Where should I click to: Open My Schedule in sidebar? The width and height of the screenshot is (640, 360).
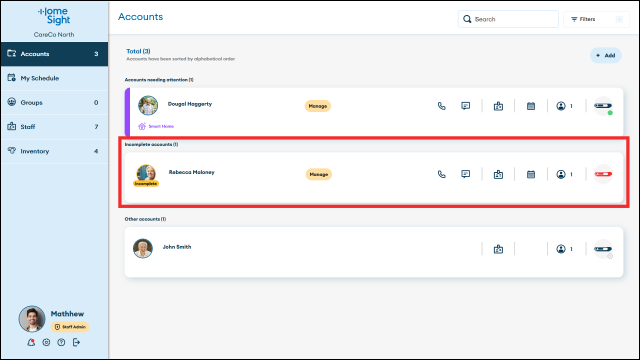54,78
